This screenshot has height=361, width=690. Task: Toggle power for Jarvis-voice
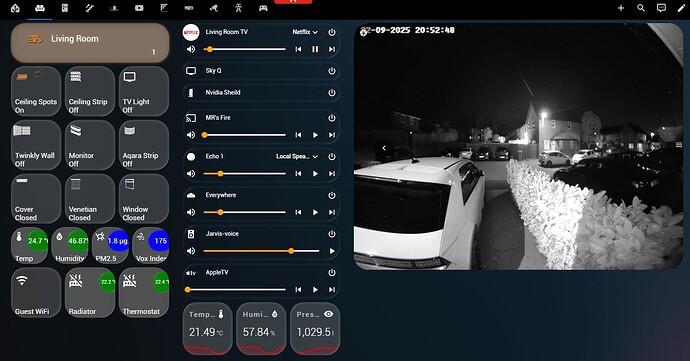[x=332, y=234]
